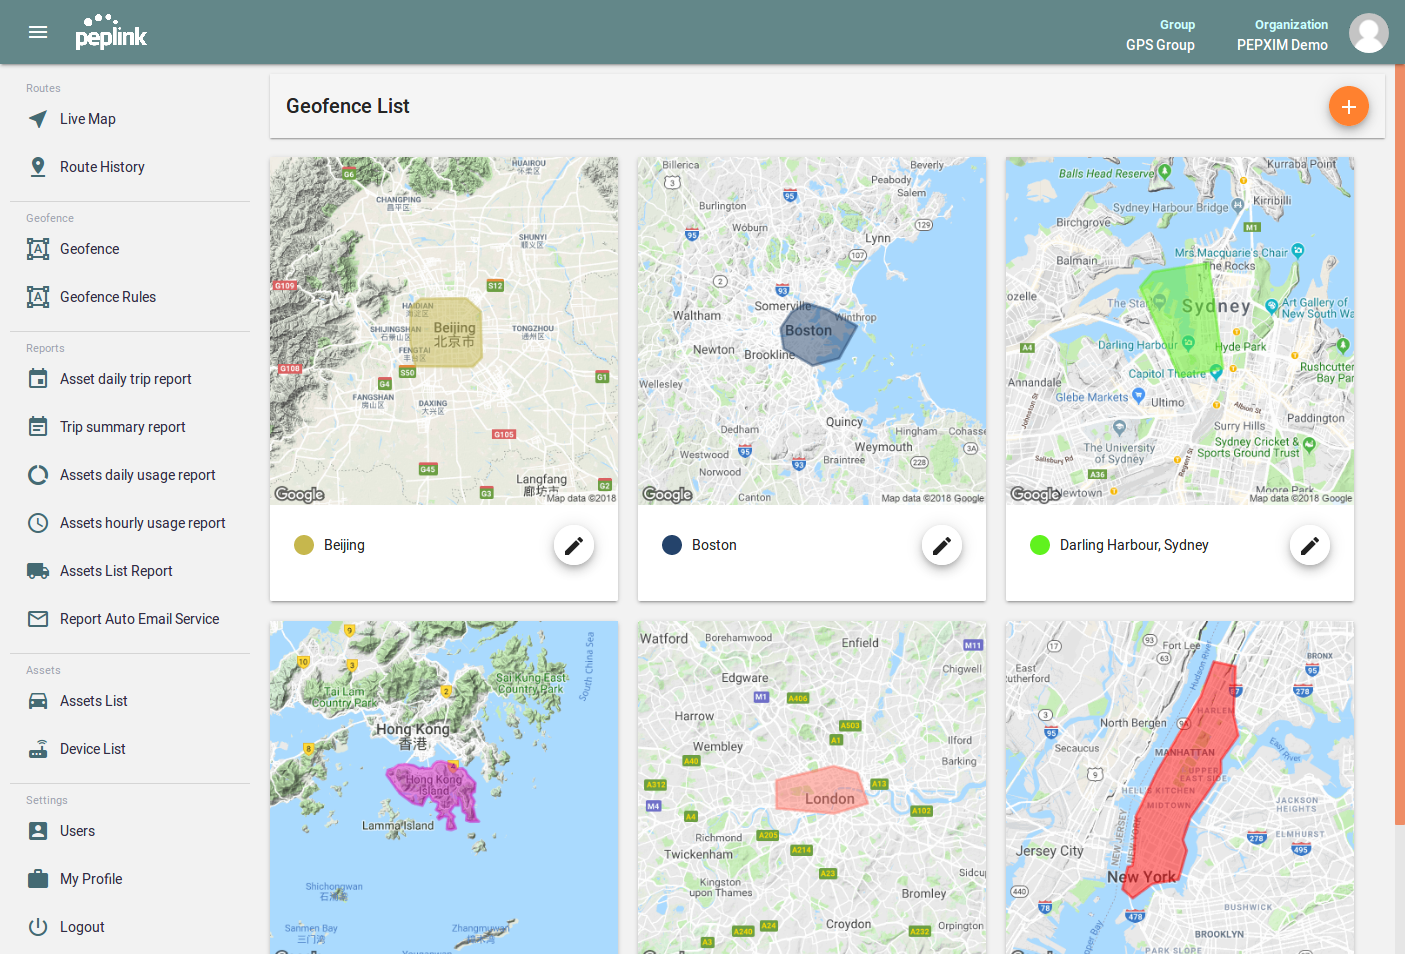Open Report Auto Email Service

[x=139, y=619]
